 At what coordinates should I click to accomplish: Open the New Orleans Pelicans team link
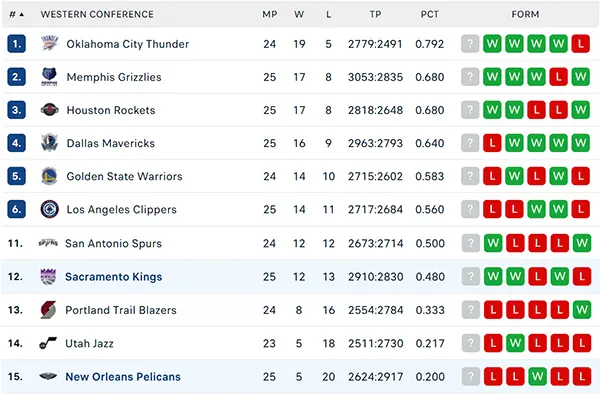point(123,376)
